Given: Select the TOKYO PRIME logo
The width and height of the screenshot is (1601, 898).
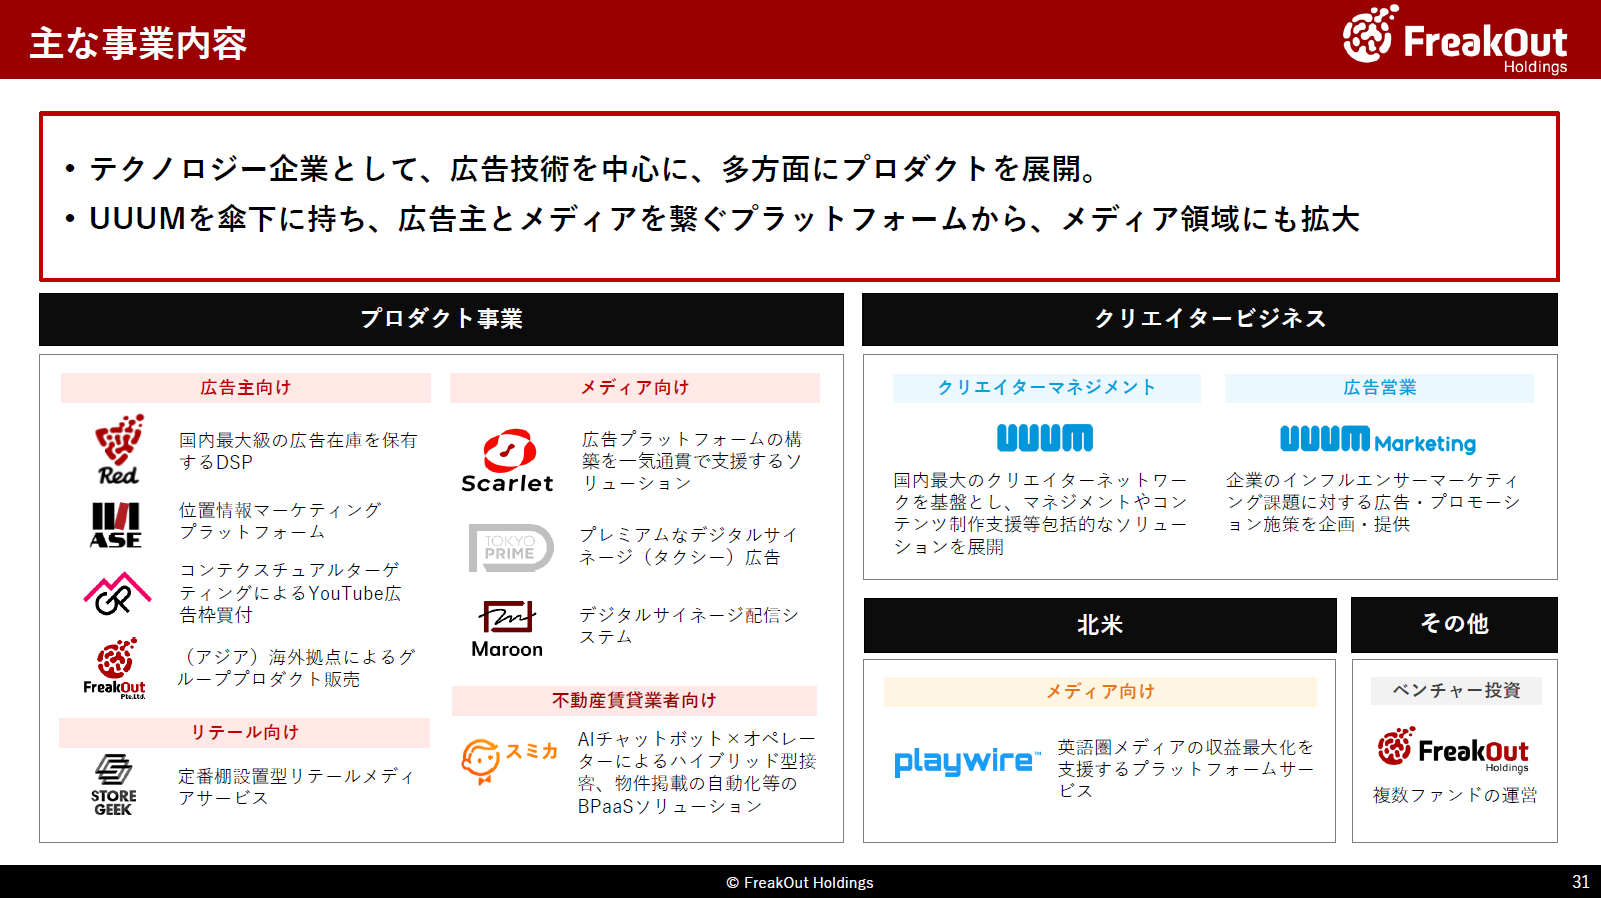Looking at the screenshot, I should pos(511,548).
